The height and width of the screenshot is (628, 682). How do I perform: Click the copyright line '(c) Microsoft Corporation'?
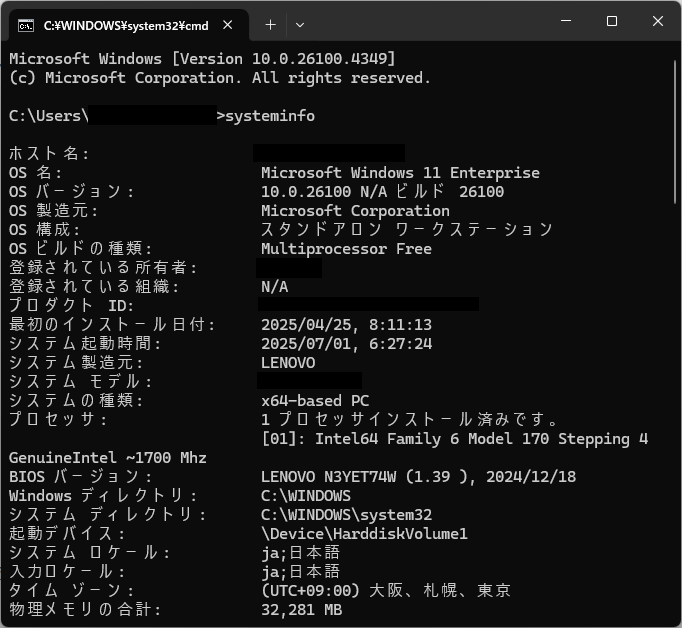[x=125, y=78]
